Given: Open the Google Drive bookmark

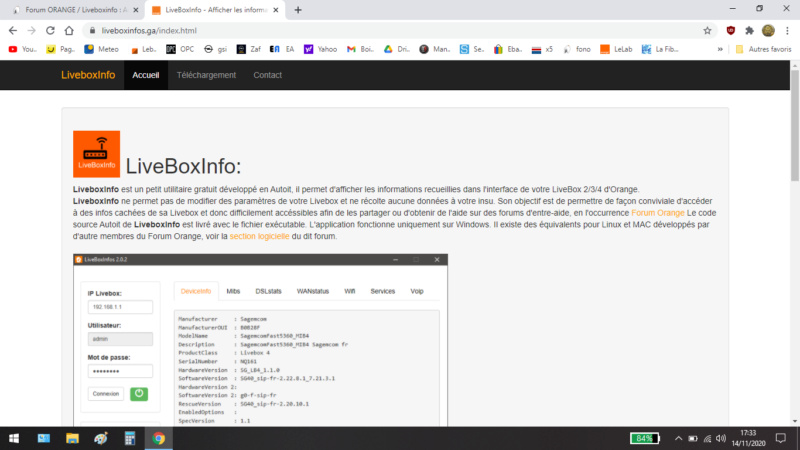Looking at the screenshot, I should point(396,49).
